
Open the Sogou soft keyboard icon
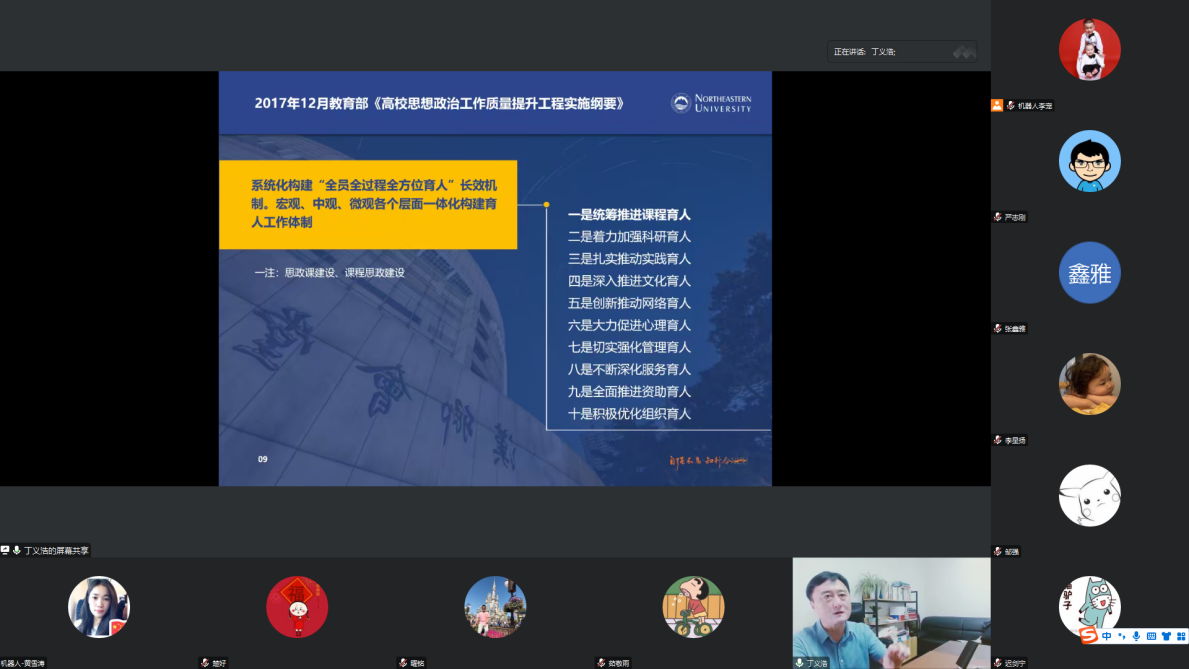[x=1151, y=636]
